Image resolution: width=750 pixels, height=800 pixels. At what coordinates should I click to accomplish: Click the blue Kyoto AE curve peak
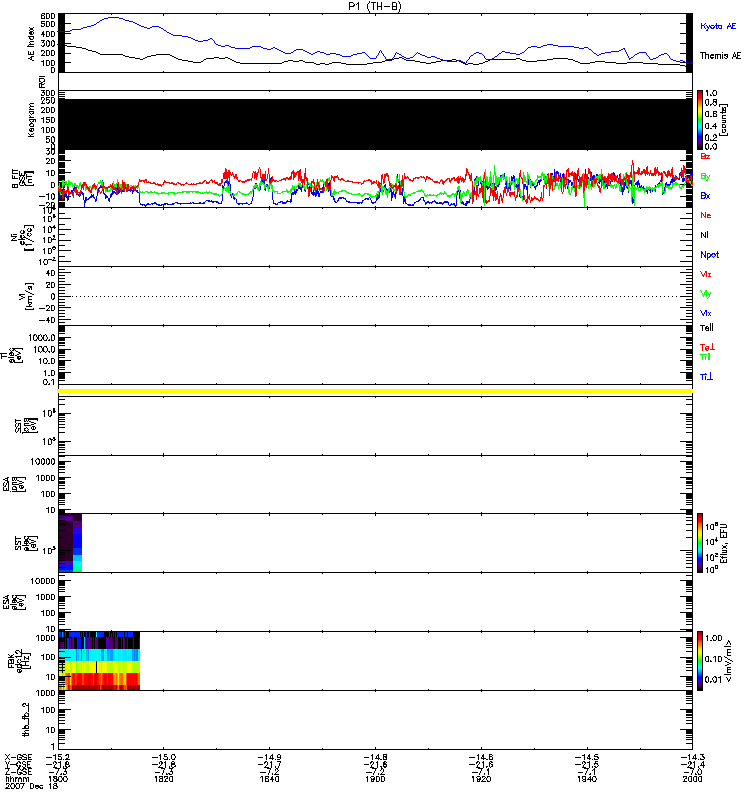click(113, 18)
